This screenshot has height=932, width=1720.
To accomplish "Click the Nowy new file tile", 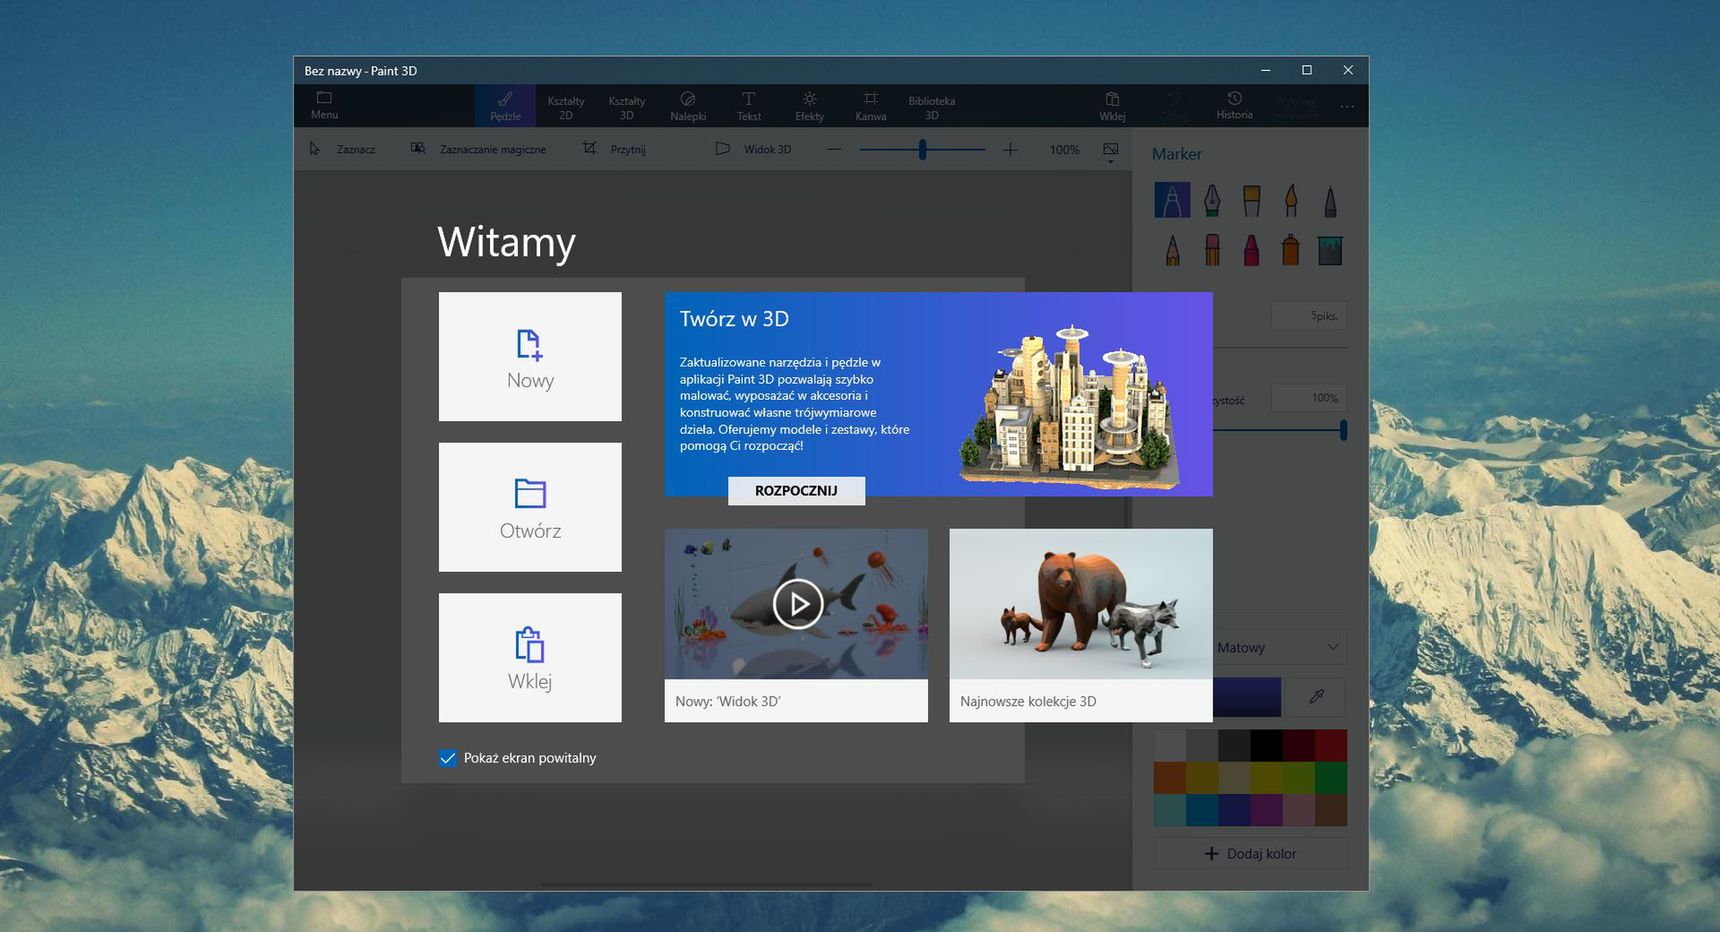I will point(530,356).
